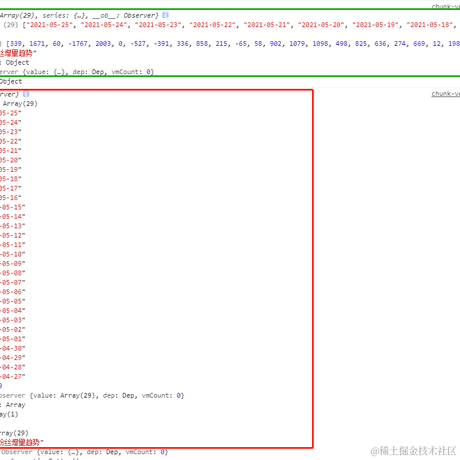Click the value 339 in the numbers array
The width and height of the screenshot is (460, 460).
[16, 44]
